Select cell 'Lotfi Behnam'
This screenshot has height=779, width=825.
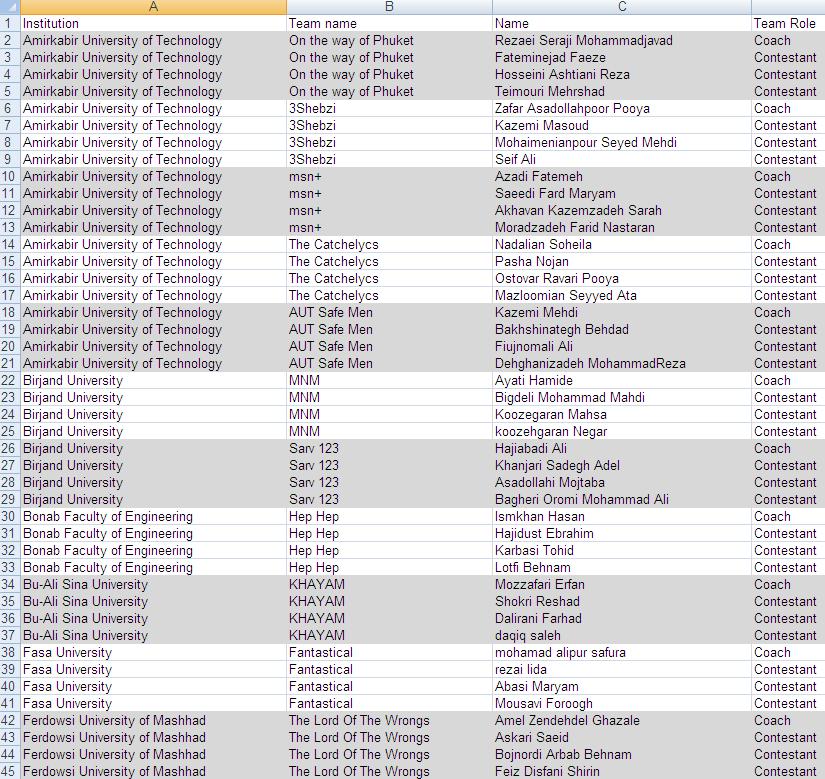[x=622, y=568]
